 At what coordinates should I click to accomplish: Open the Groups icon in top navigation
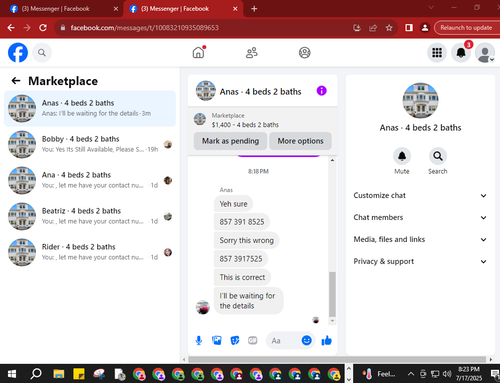pyautogui.click(x=304, y=53)
